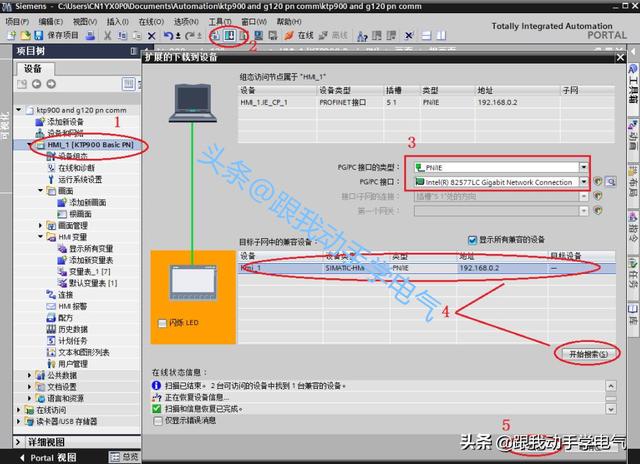Expand the 公共数据 node
The image size is (640, 464).
coord(29,375)
